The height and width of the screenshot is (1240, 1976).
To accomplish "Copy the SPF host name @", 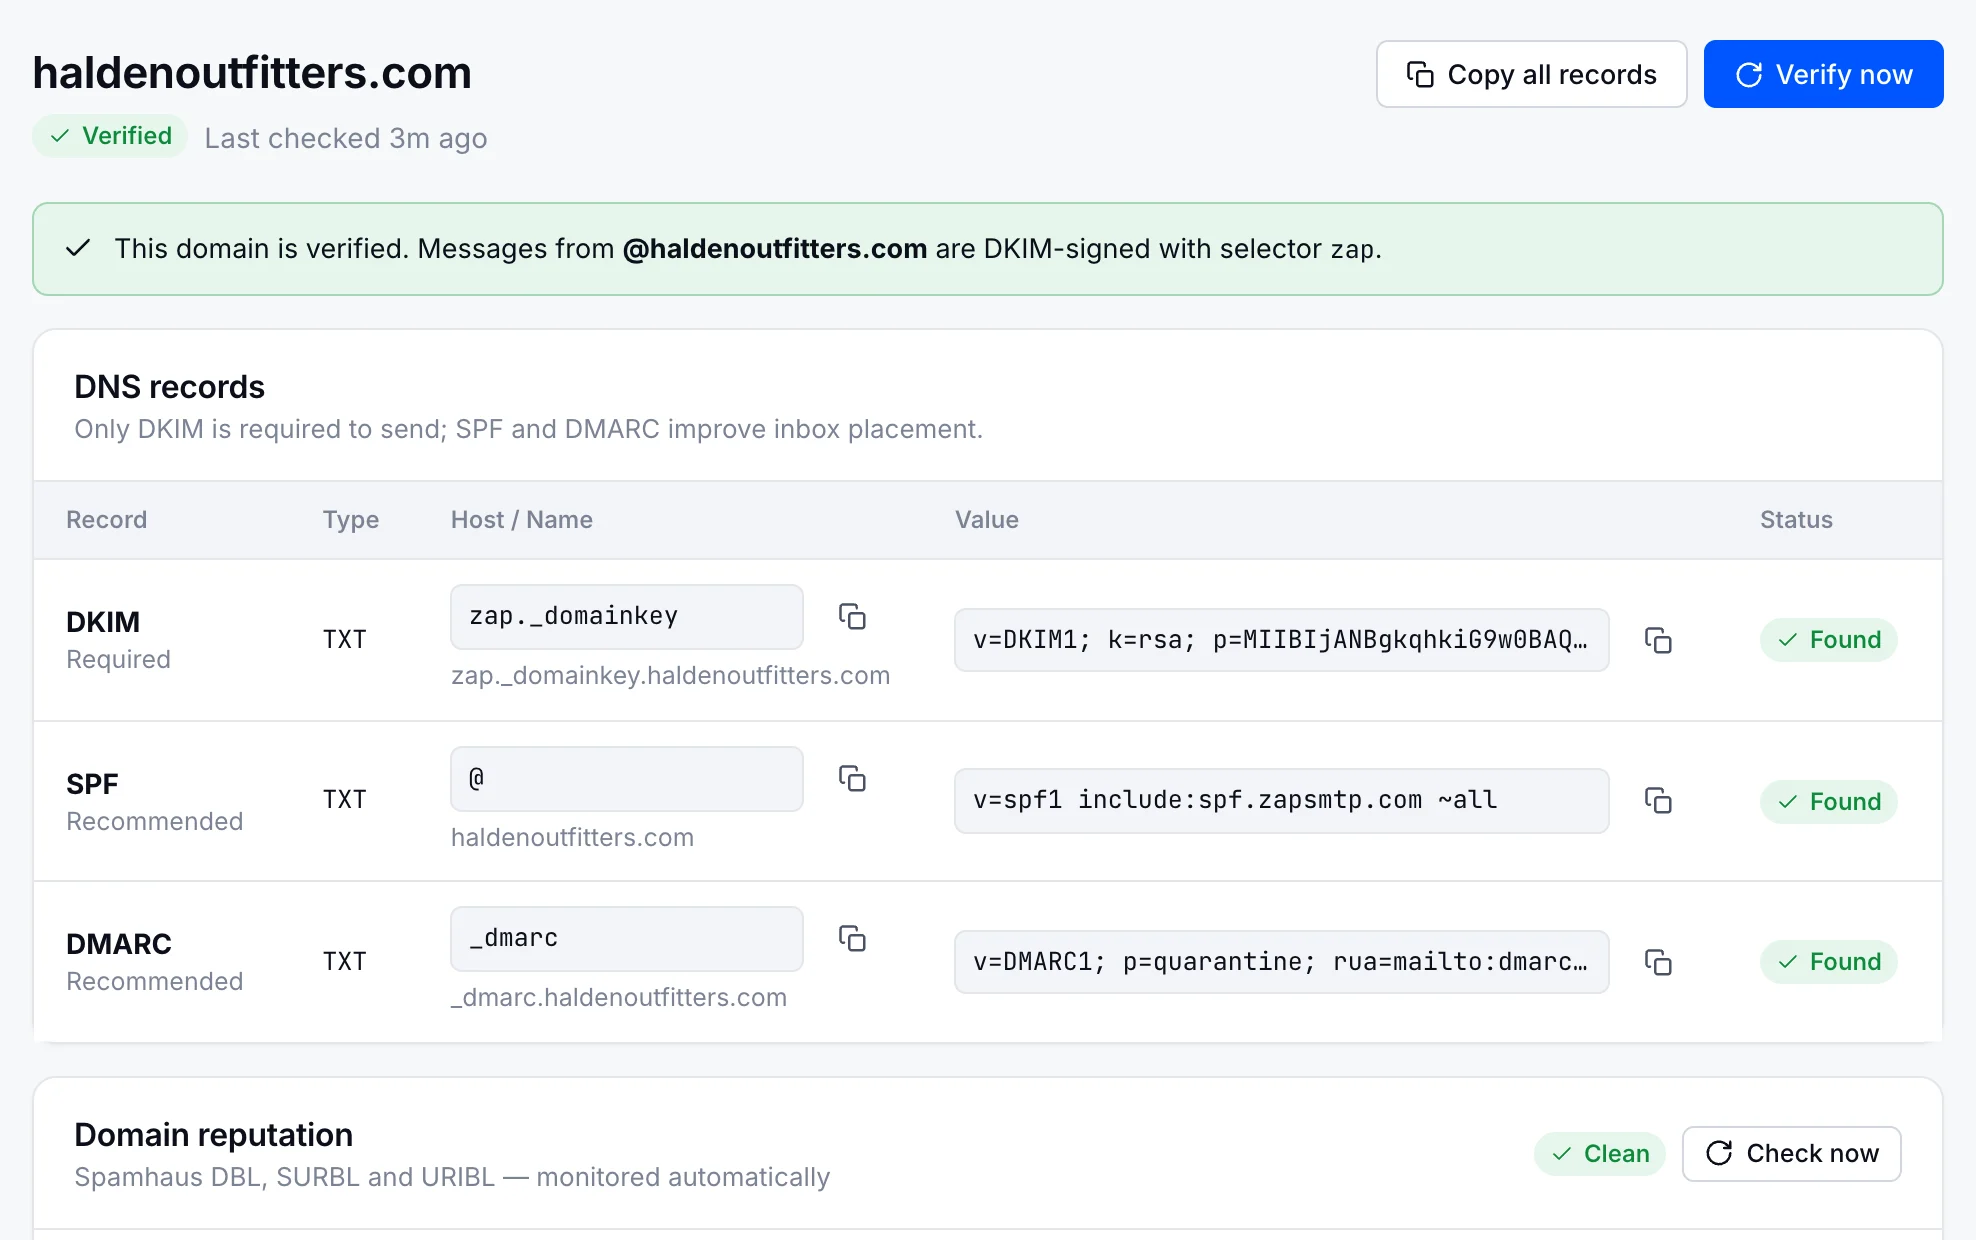I will tap(852, 778).
